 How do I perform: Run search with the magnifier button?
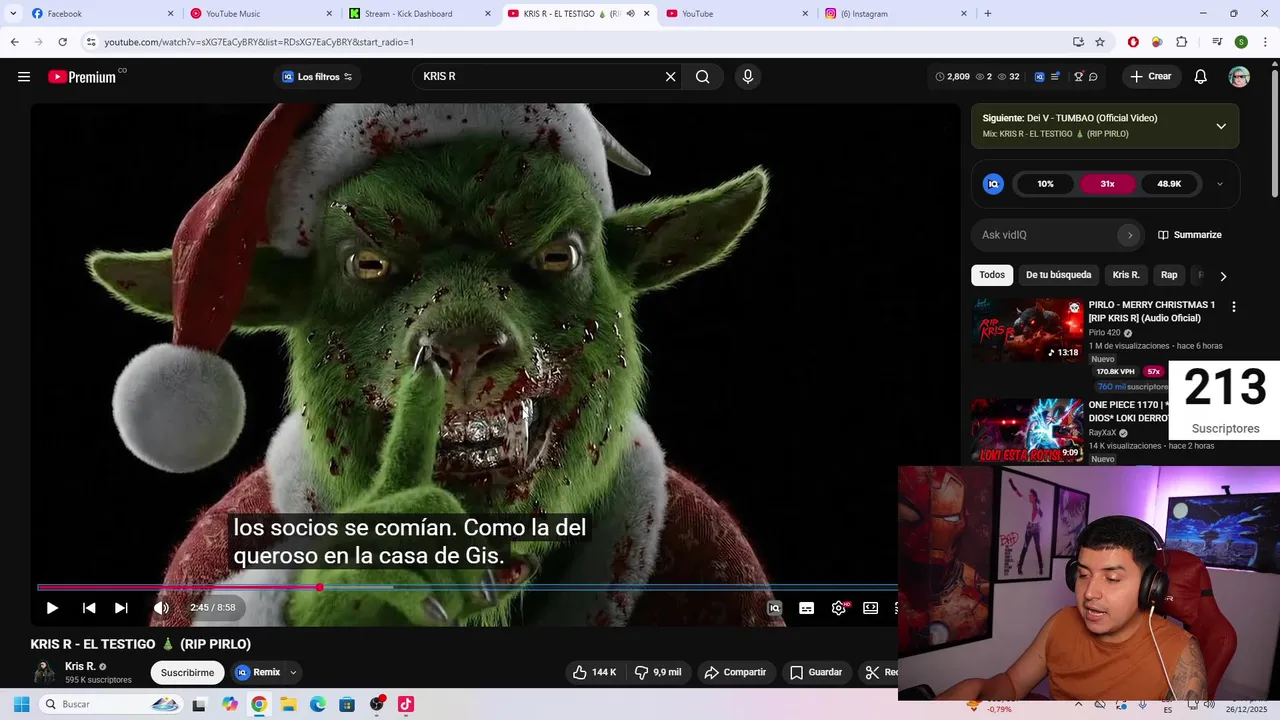(x=703, y=77)
